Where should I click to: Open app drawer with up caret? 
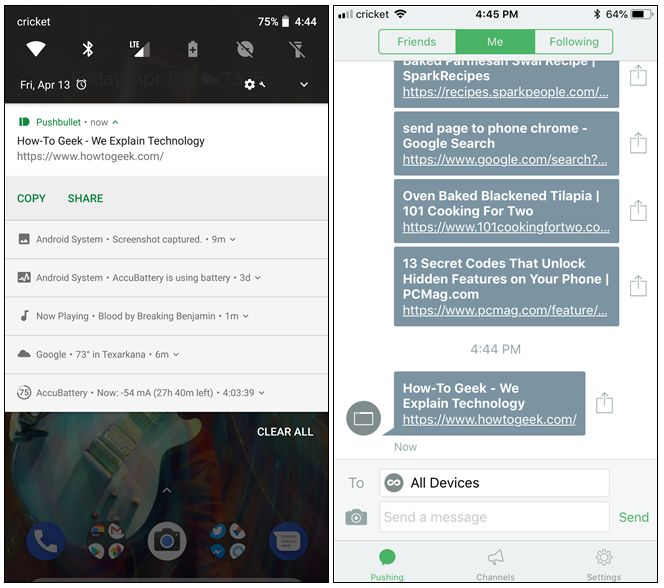(x=167, y=490)
